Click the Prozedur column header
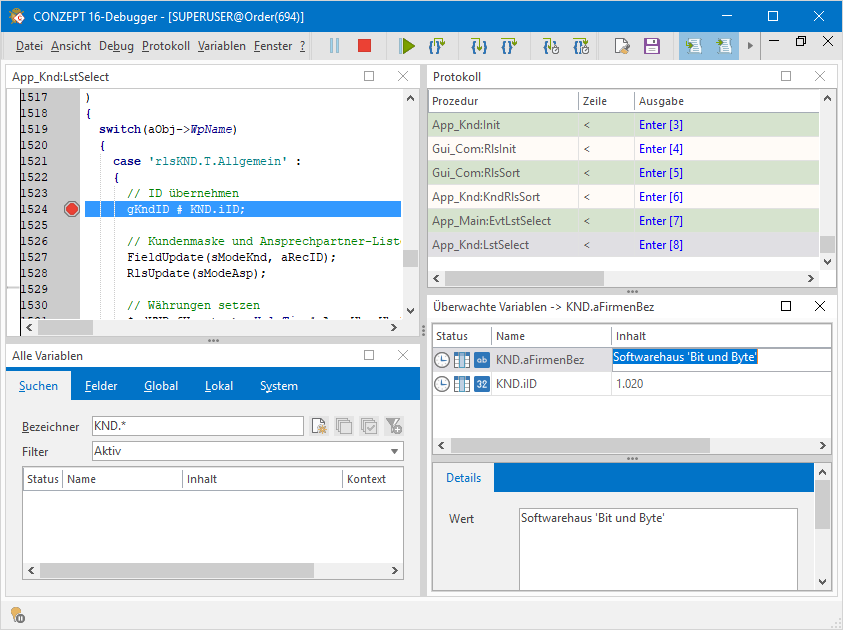The width and height of the screenshot is (843, 630). pyautogui.click(x=455, y=101)
